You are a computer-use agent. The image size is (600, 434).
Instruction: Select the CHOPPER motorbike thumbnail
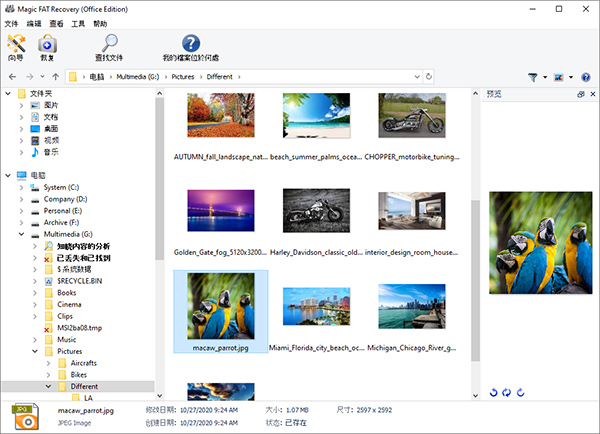[x=412, y=115]
